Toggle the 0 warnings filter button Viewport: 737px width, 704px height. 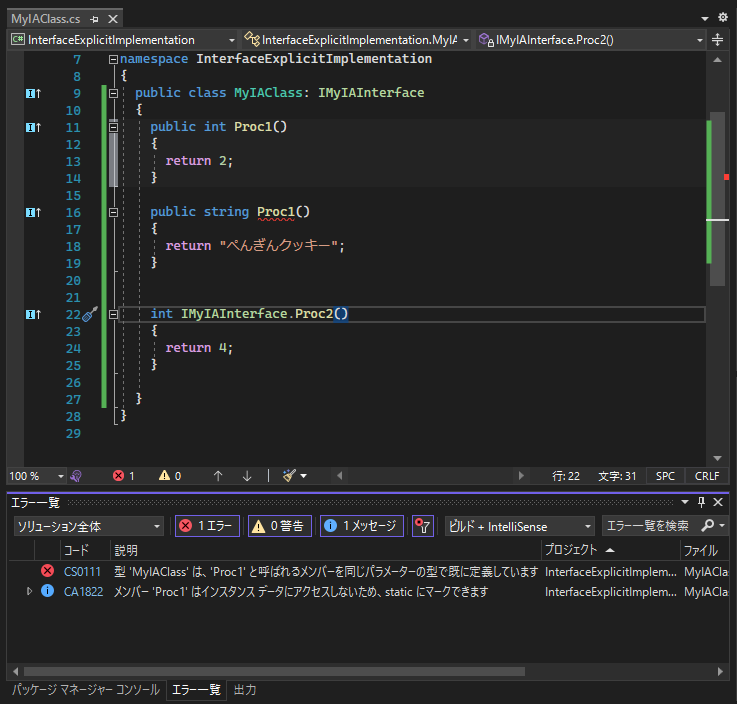click(280, 526)
